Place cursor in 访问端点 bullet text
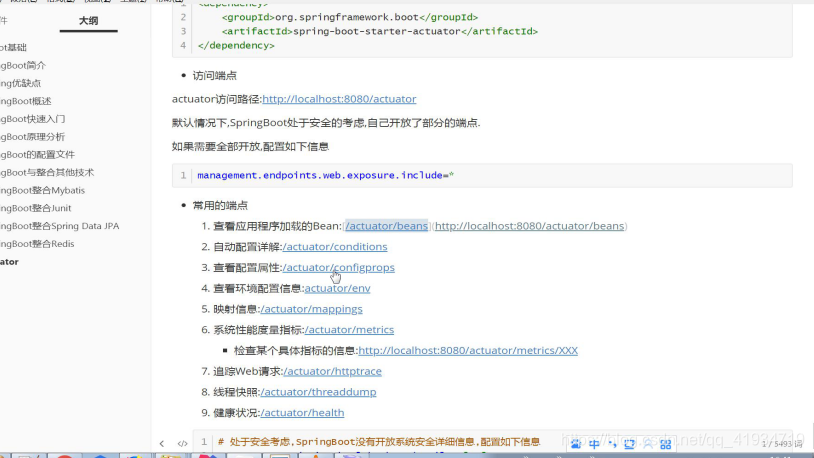This screenshot has width=814, height=458. tap(215, 76)
